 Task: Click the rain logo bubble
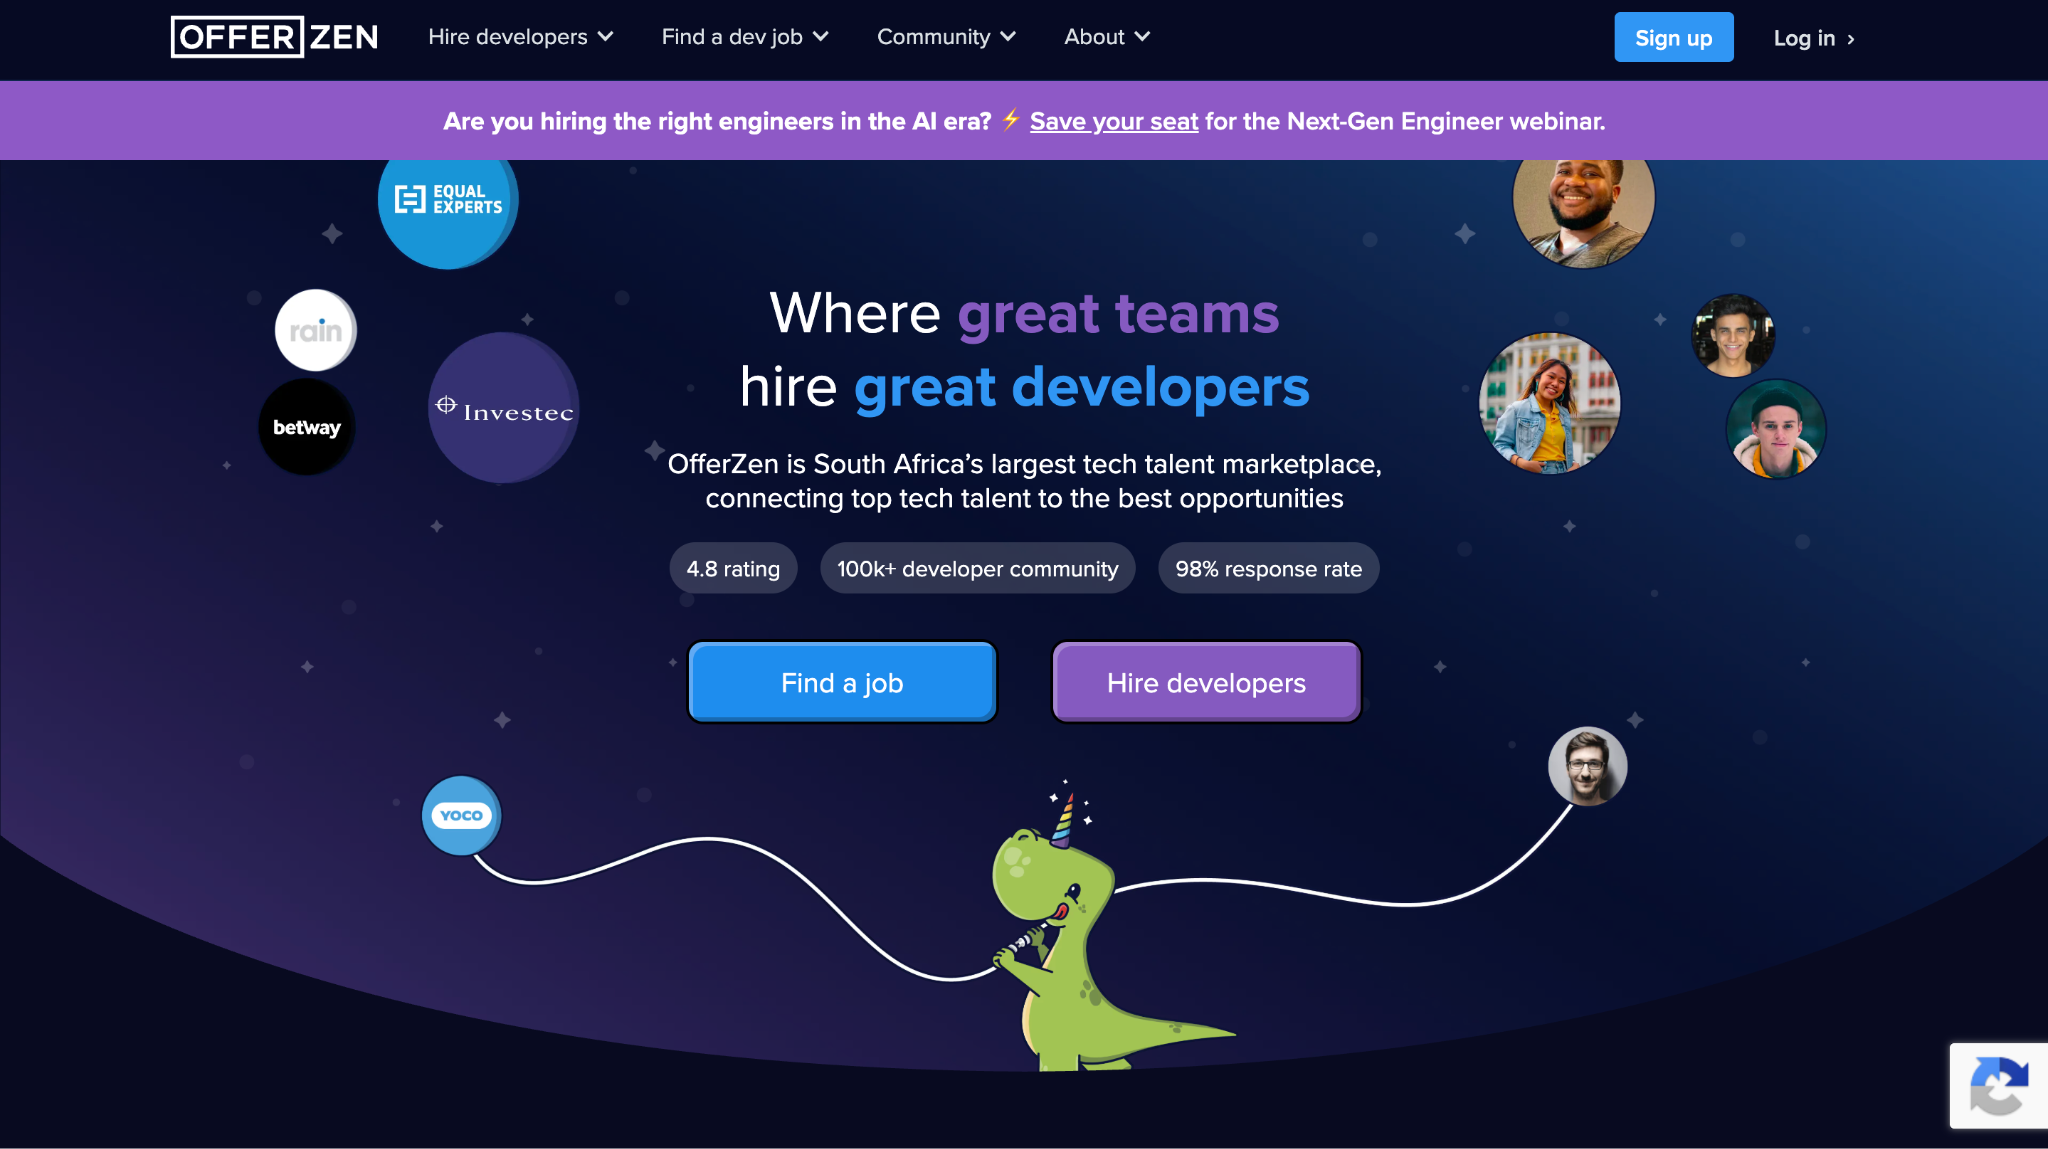(x=316, y=331)
